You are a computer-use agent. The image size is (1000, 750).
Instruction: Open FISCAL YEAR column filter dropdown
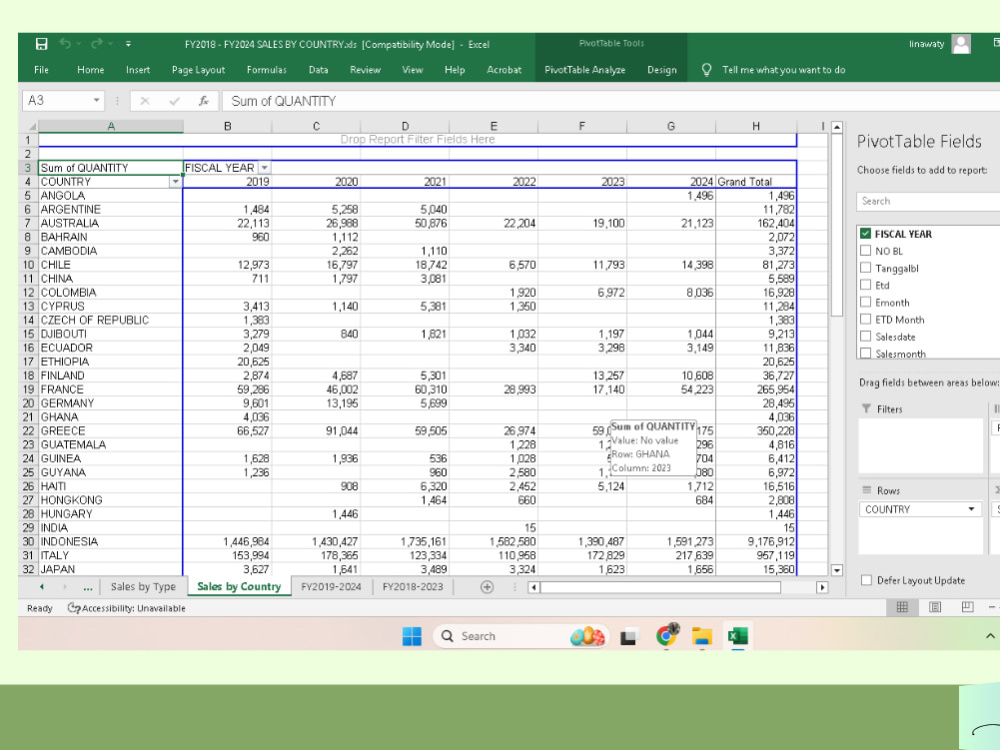tap(264, 168)
